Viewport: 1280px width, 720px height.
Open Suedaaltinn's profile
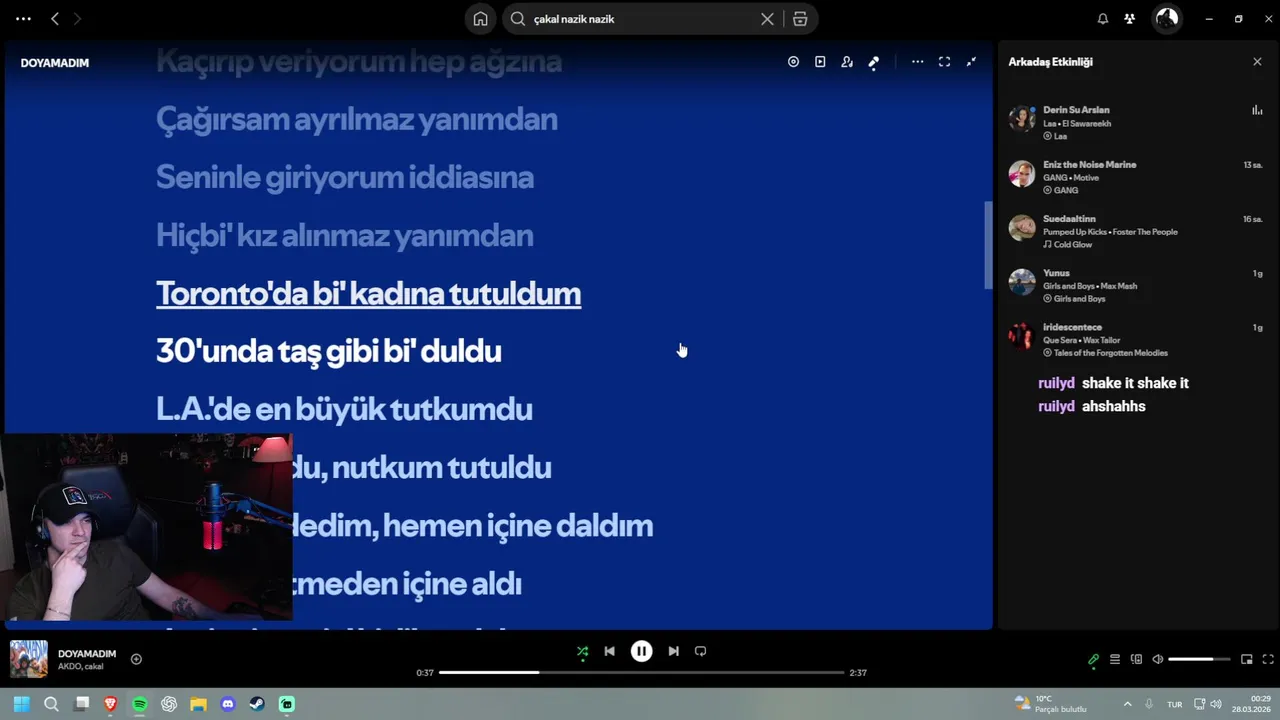[x=1069, y=218]
